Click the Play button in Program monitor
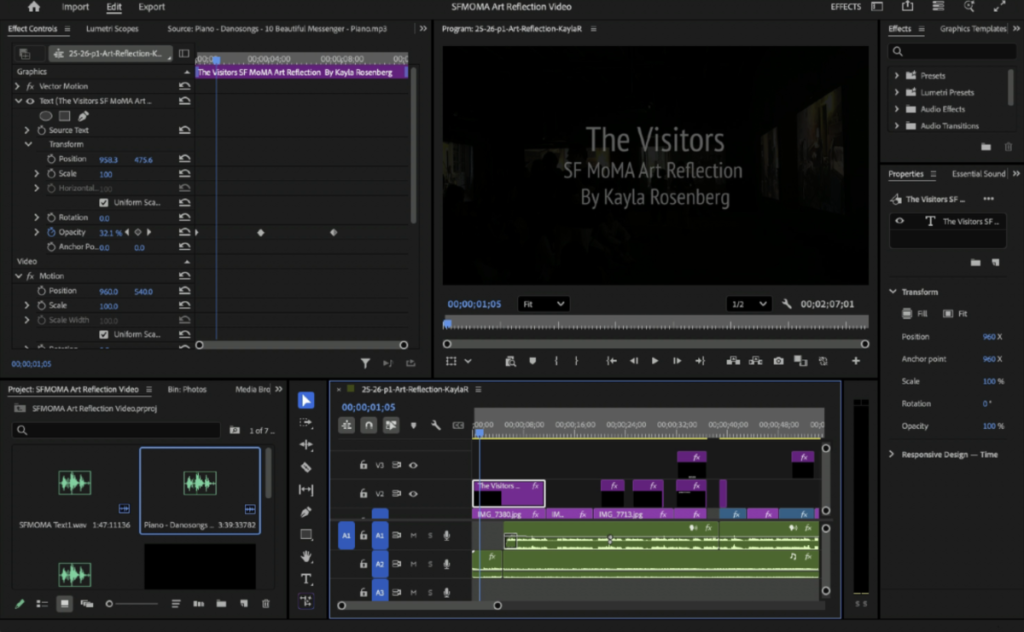This screenshot has width=1024, height=632. [x=654, y=361]
